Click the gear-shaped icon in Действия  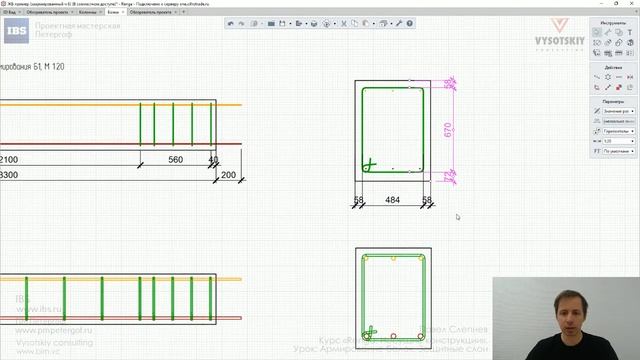tap(608, 77)
